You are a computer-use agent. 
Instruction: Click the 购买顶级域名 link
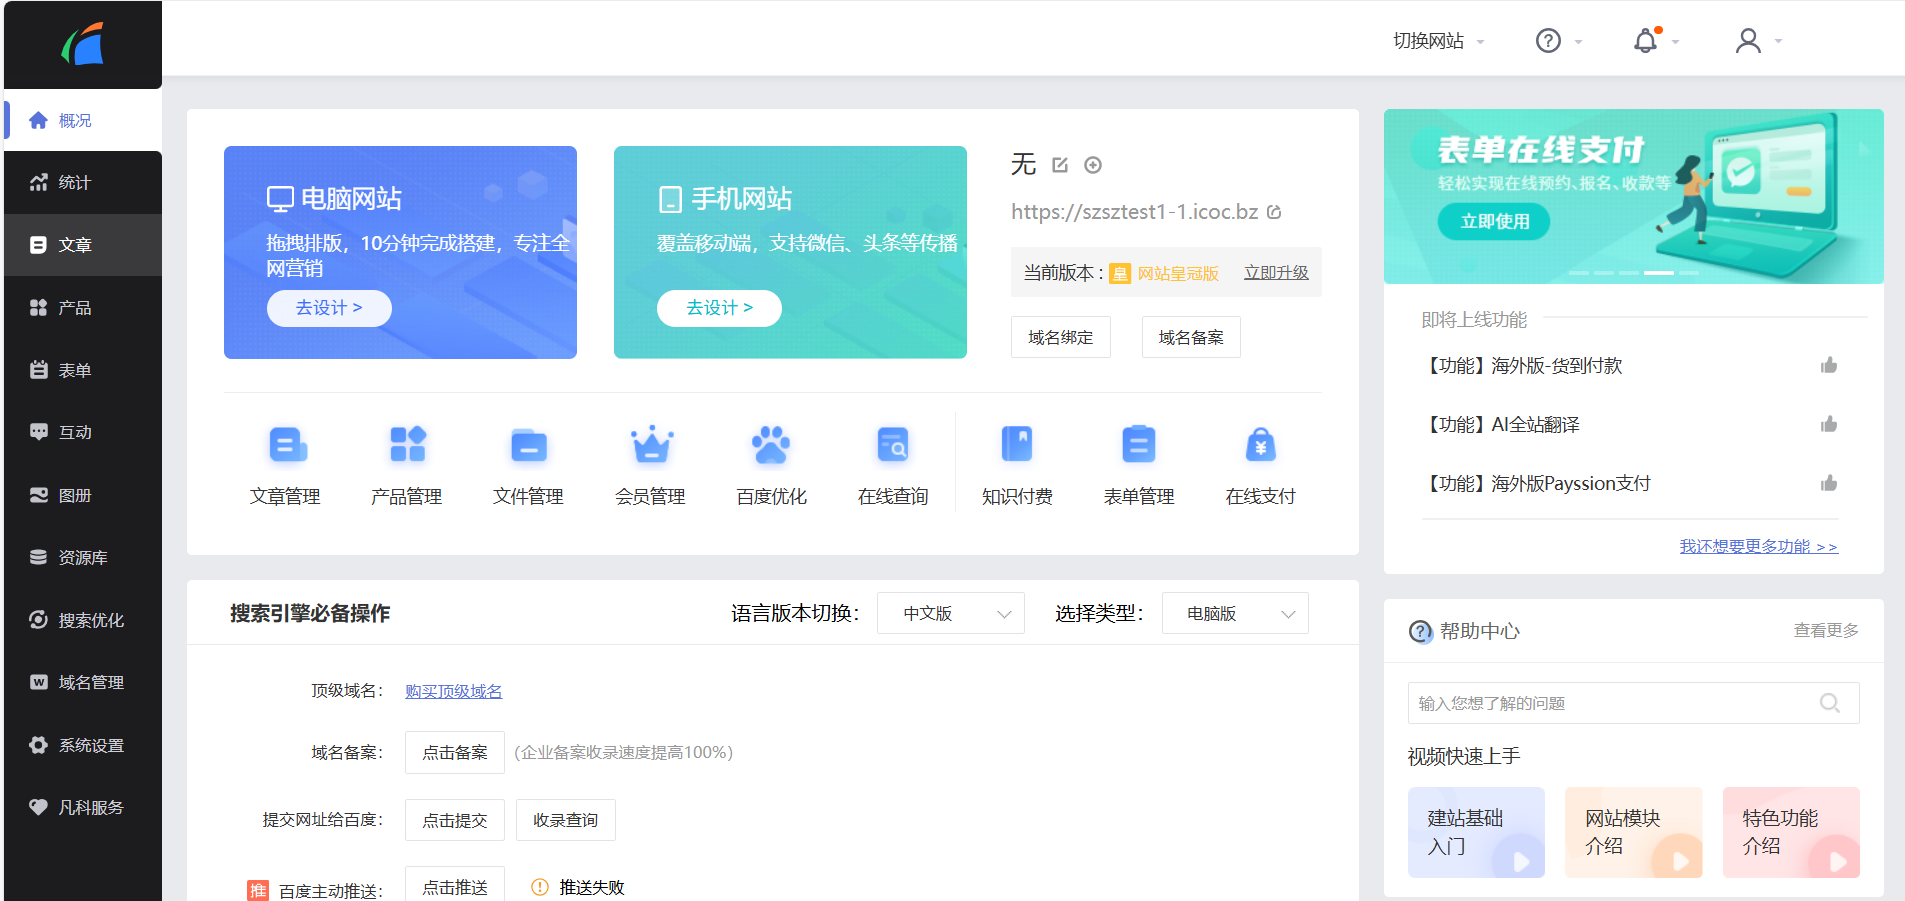453,691
